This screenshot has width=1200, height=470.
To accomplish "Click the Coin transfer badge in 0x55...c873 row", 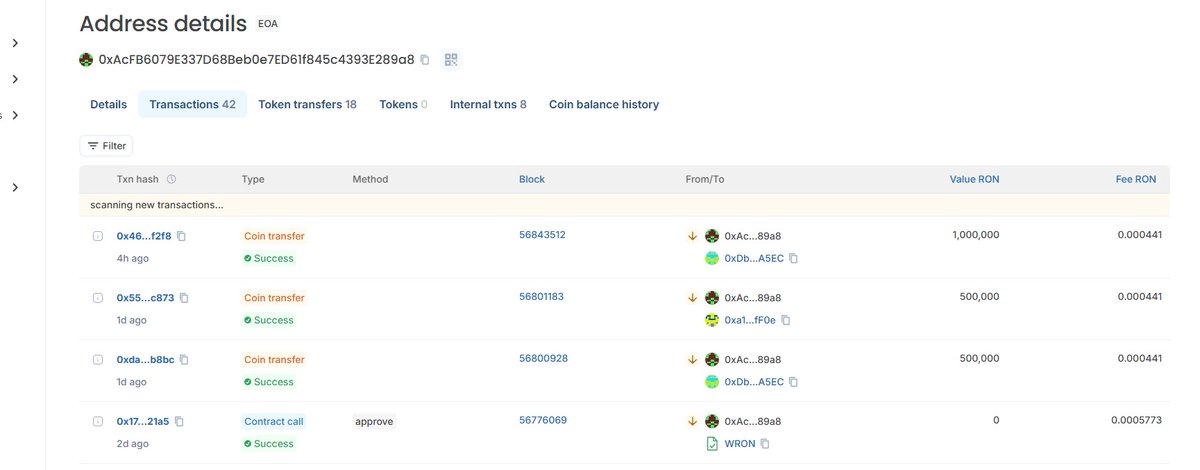I will 274,298.
